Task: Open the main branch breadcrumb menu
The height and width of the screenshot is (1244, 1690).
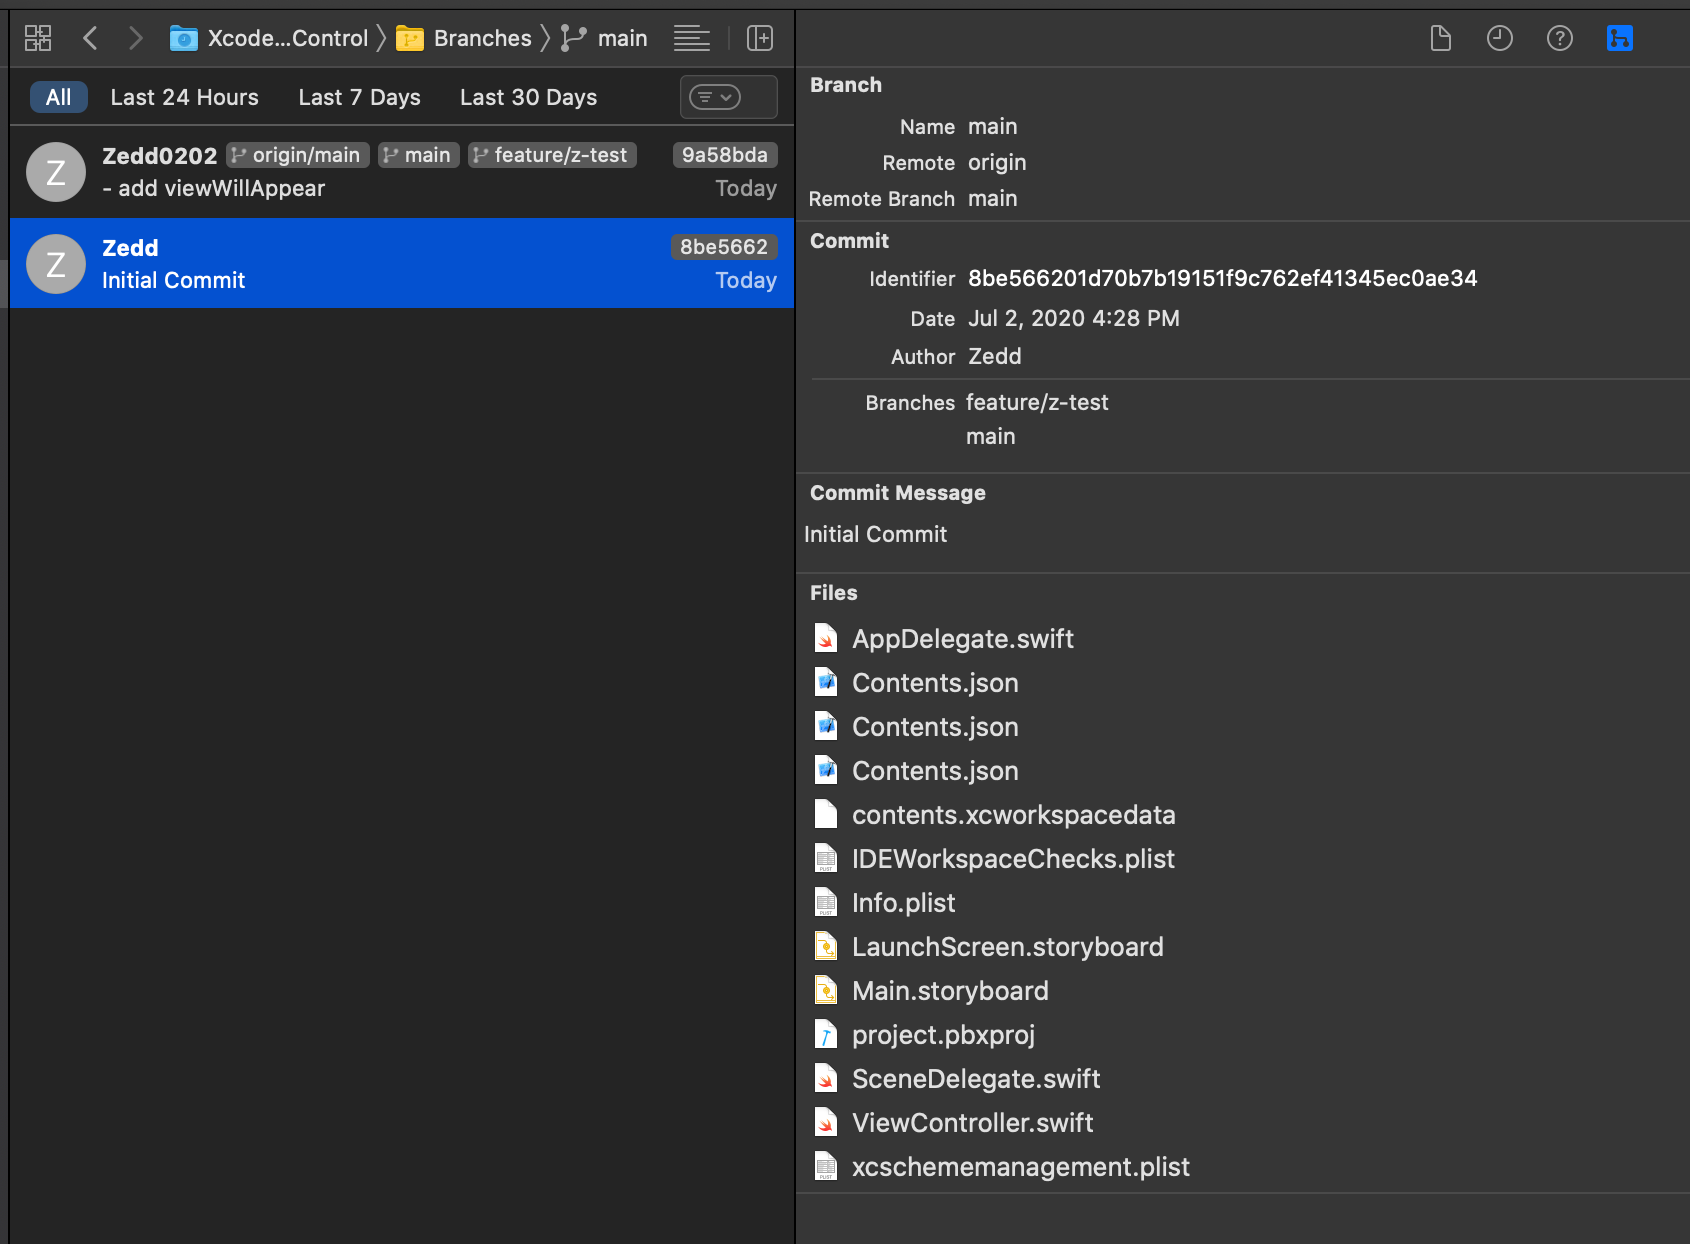Action: click(623, 38)
